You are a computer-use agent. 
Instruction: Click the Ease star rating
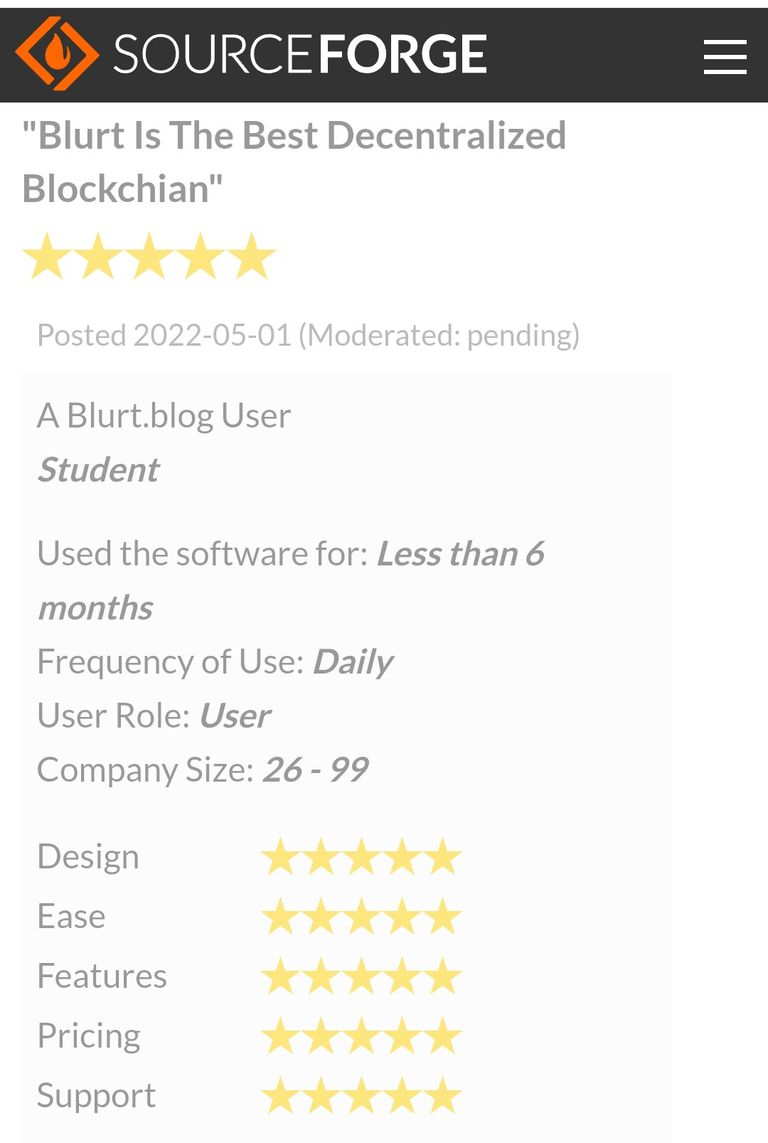tap(361, 916)
